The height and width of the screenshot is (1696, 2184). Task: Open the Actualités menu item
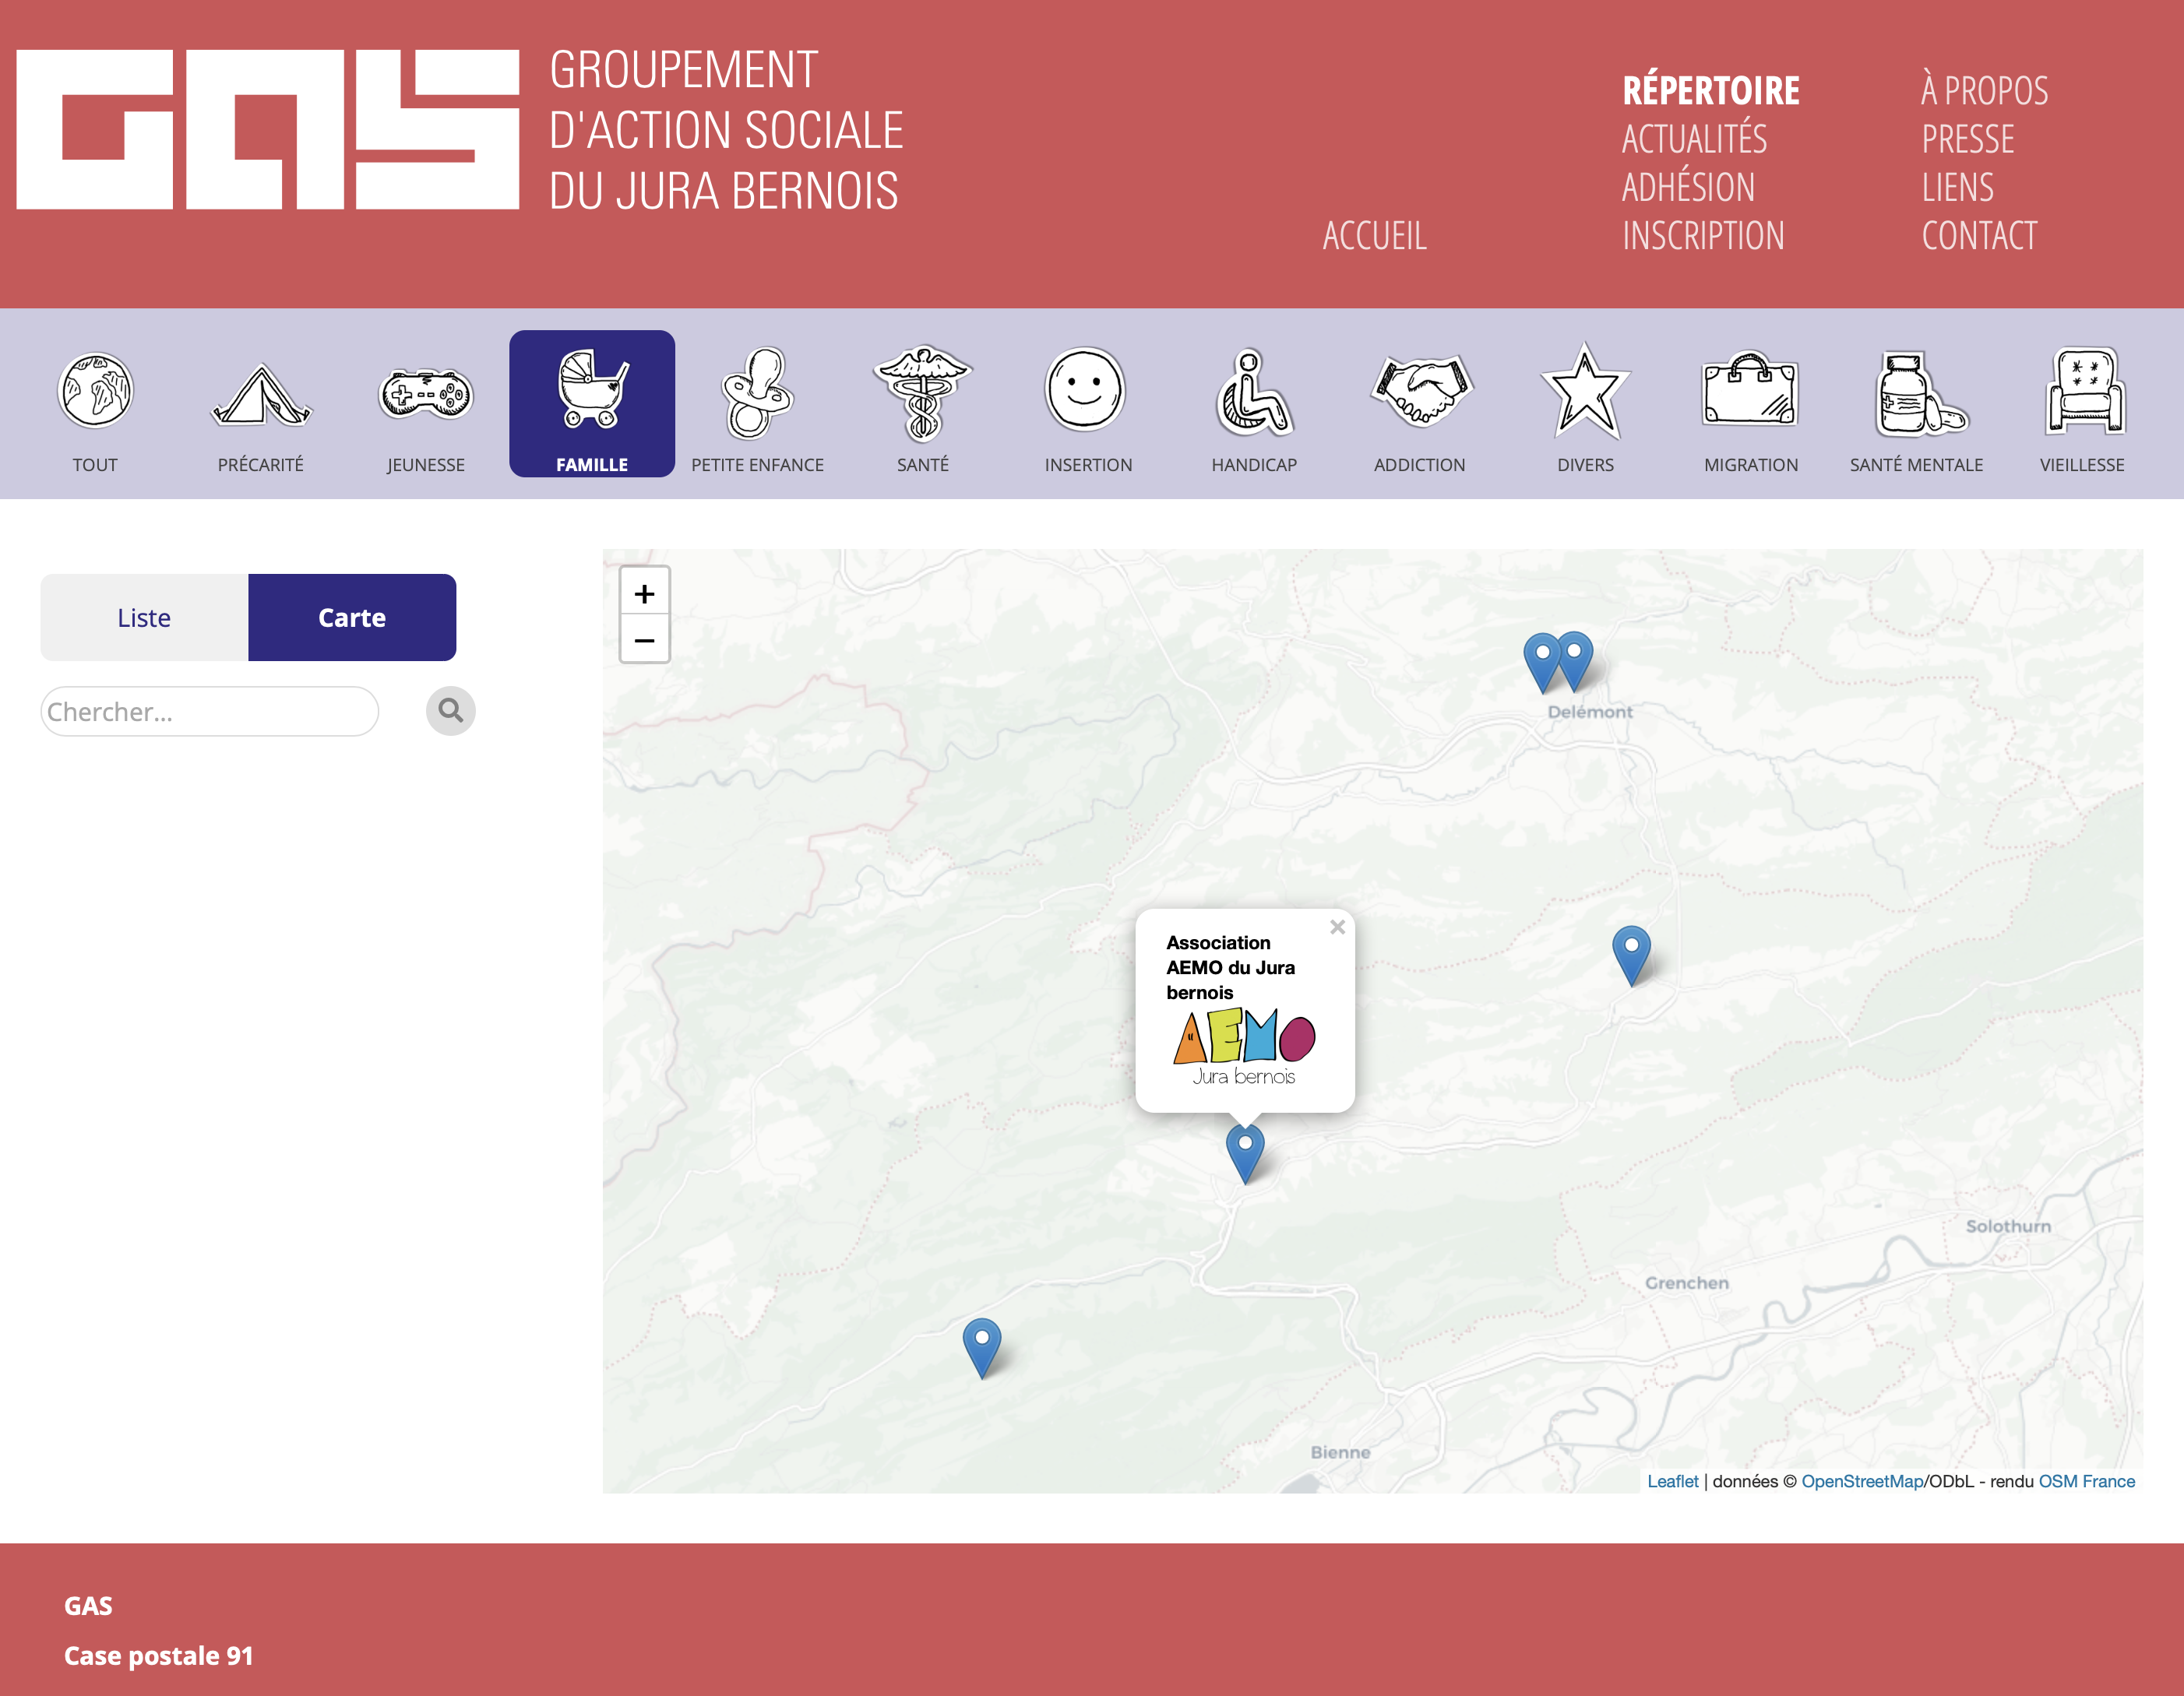click(1694, 139)
